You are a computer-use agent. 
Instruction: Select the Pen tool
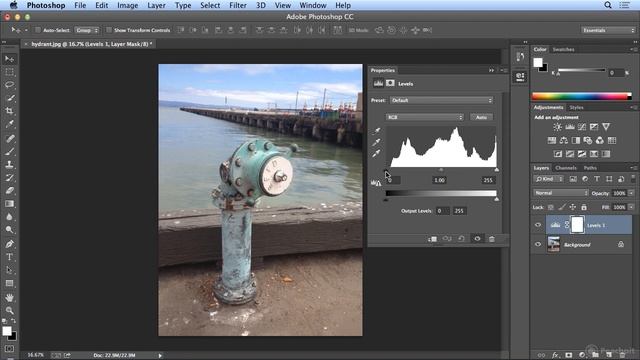coord(9,244)
